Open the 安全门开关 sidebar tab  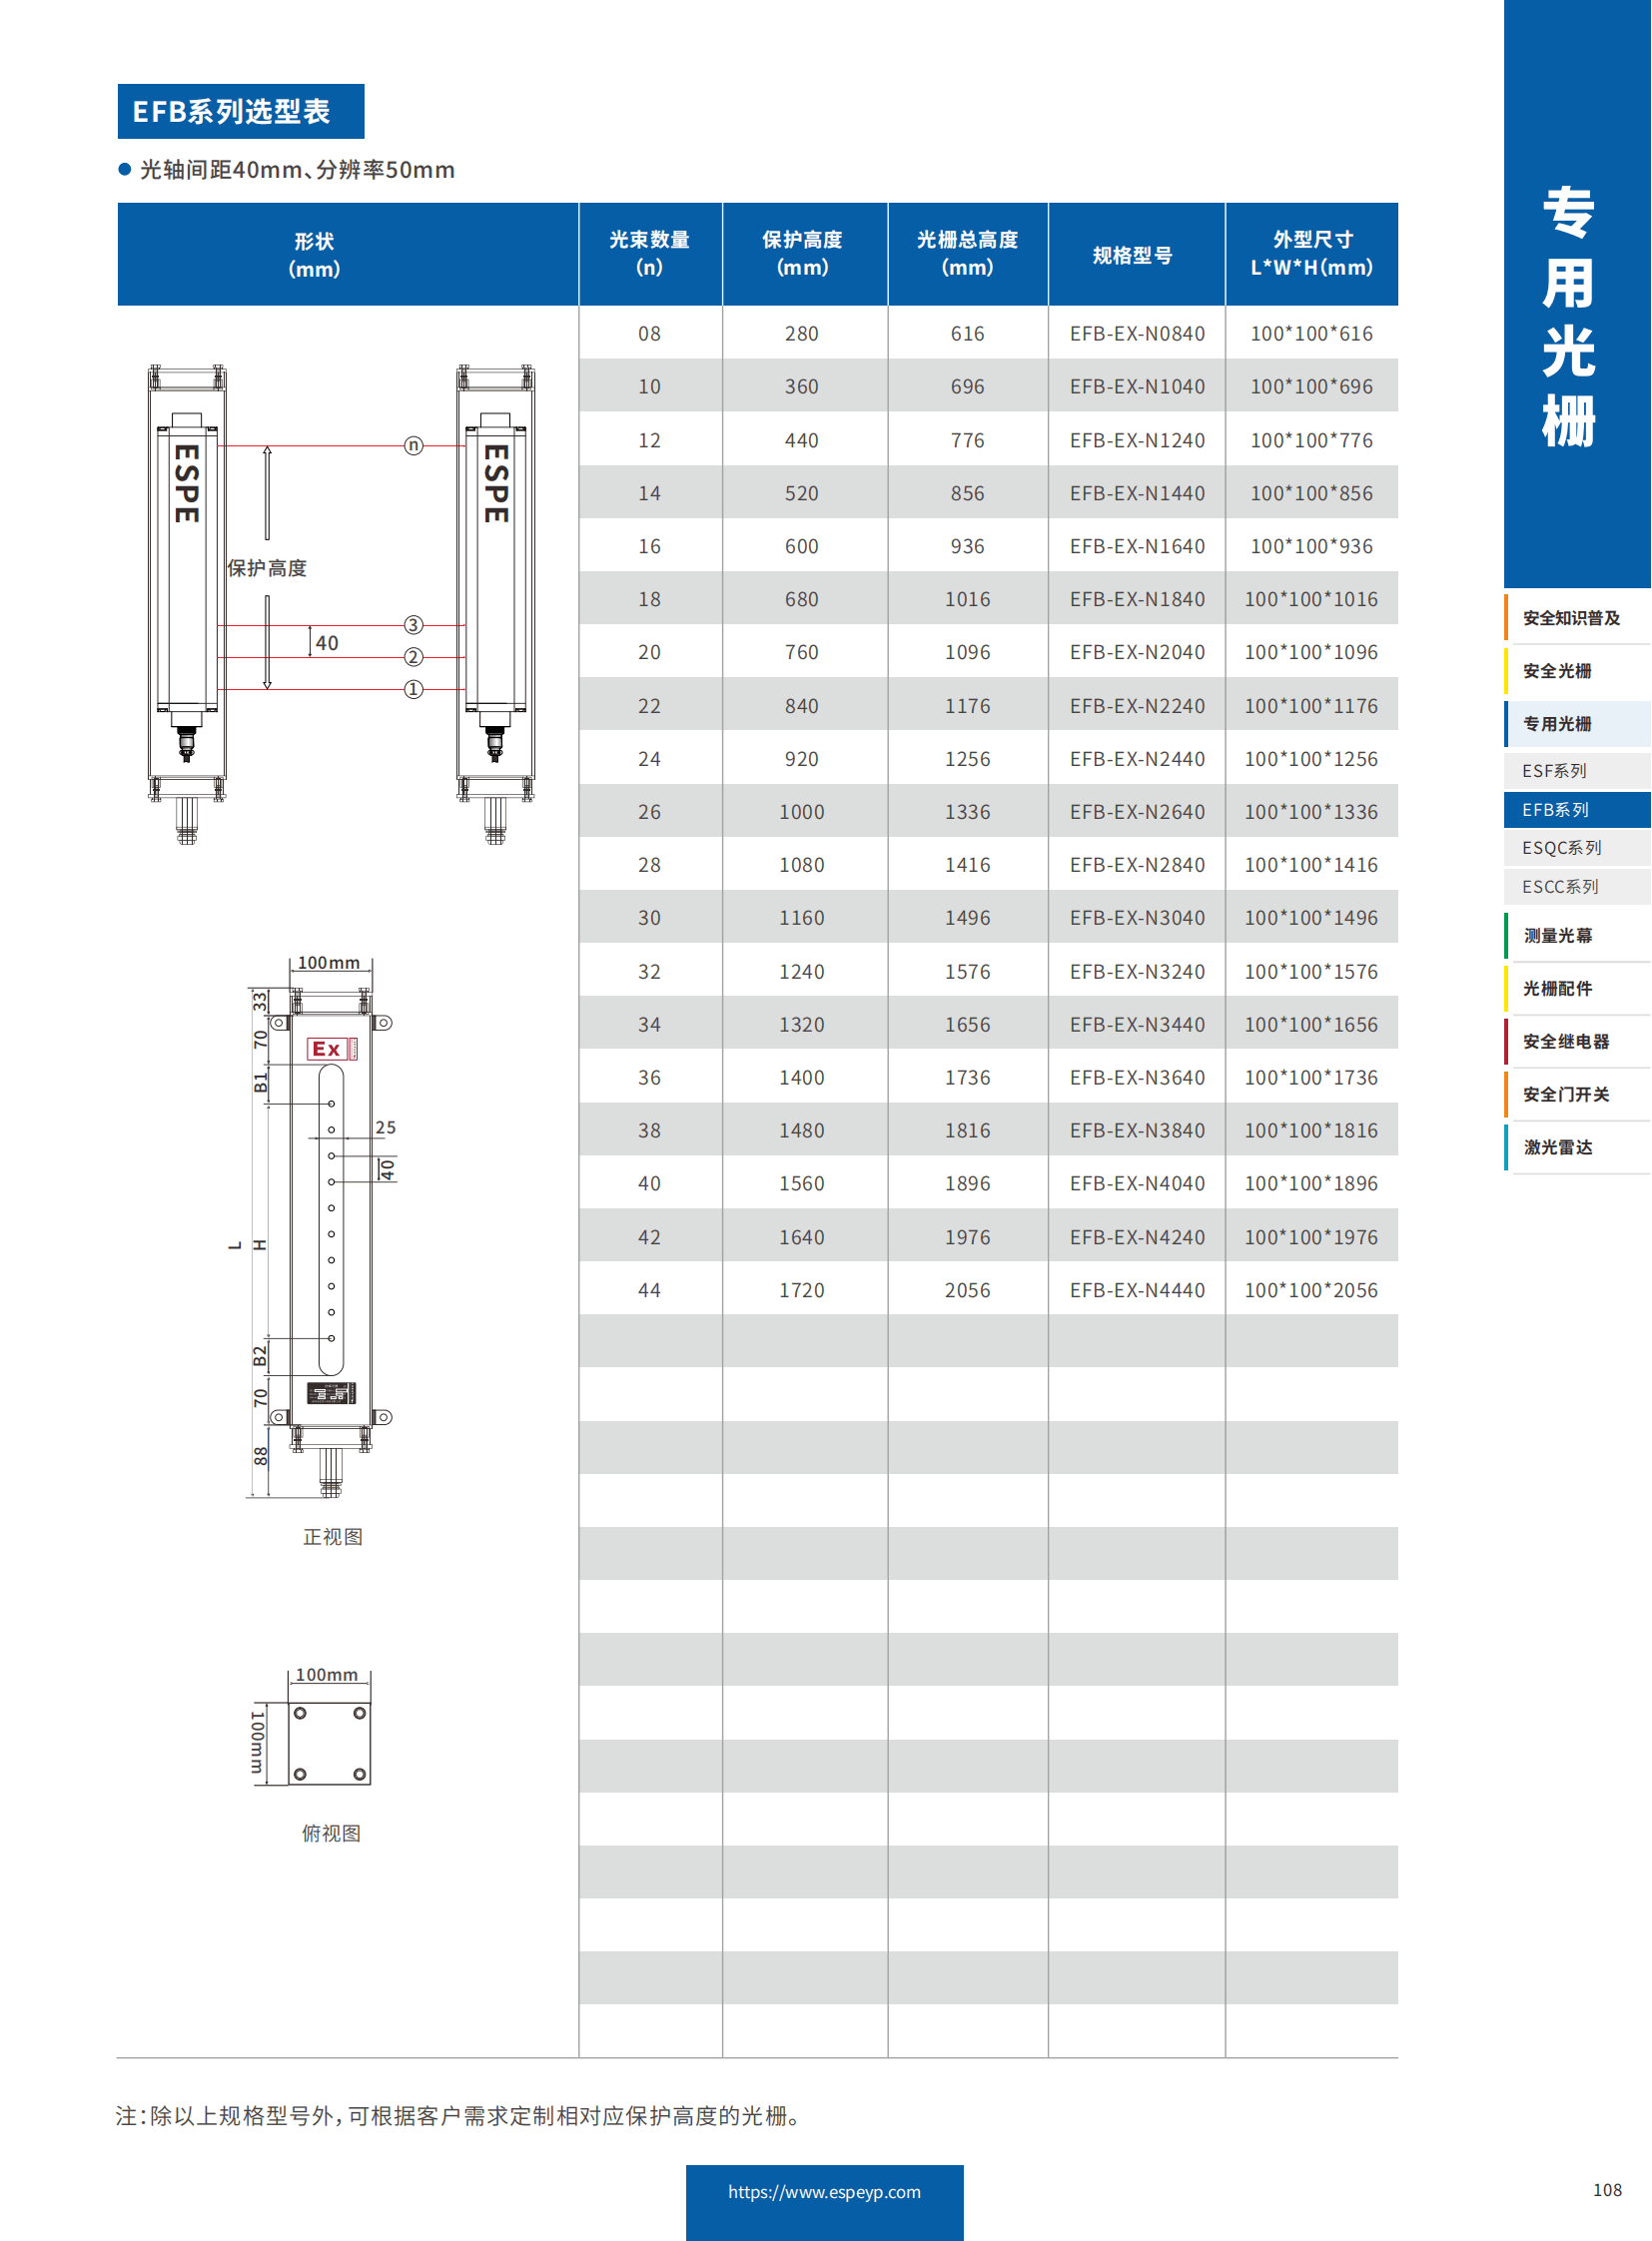click(1577, 1095)
